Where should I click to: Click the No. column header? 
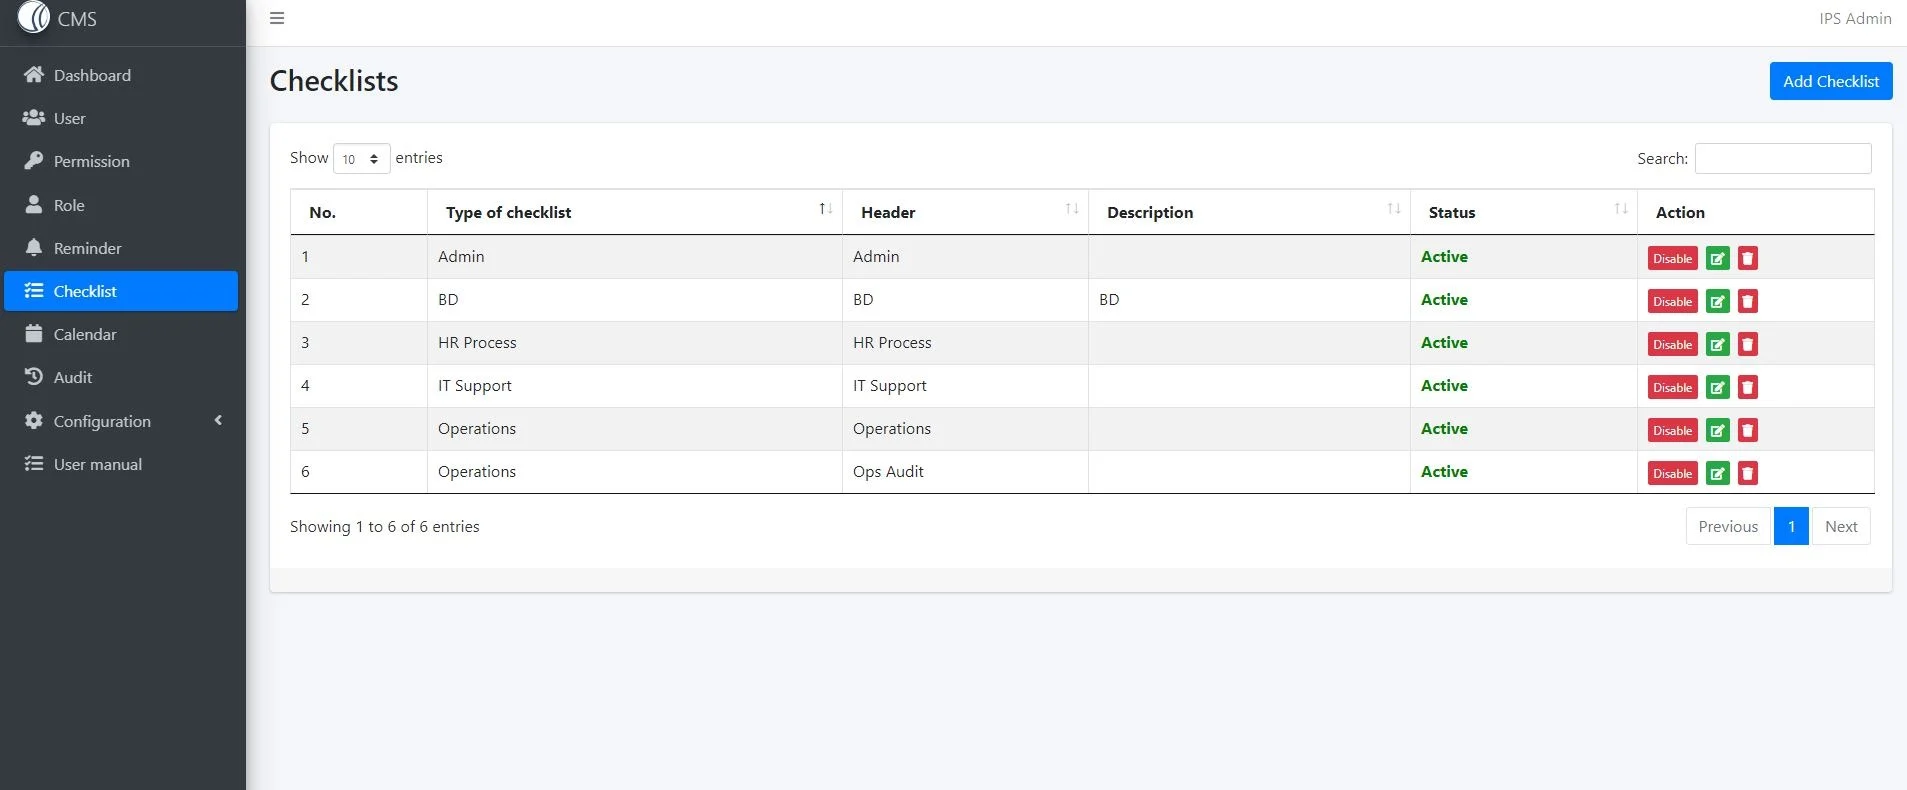358,212
